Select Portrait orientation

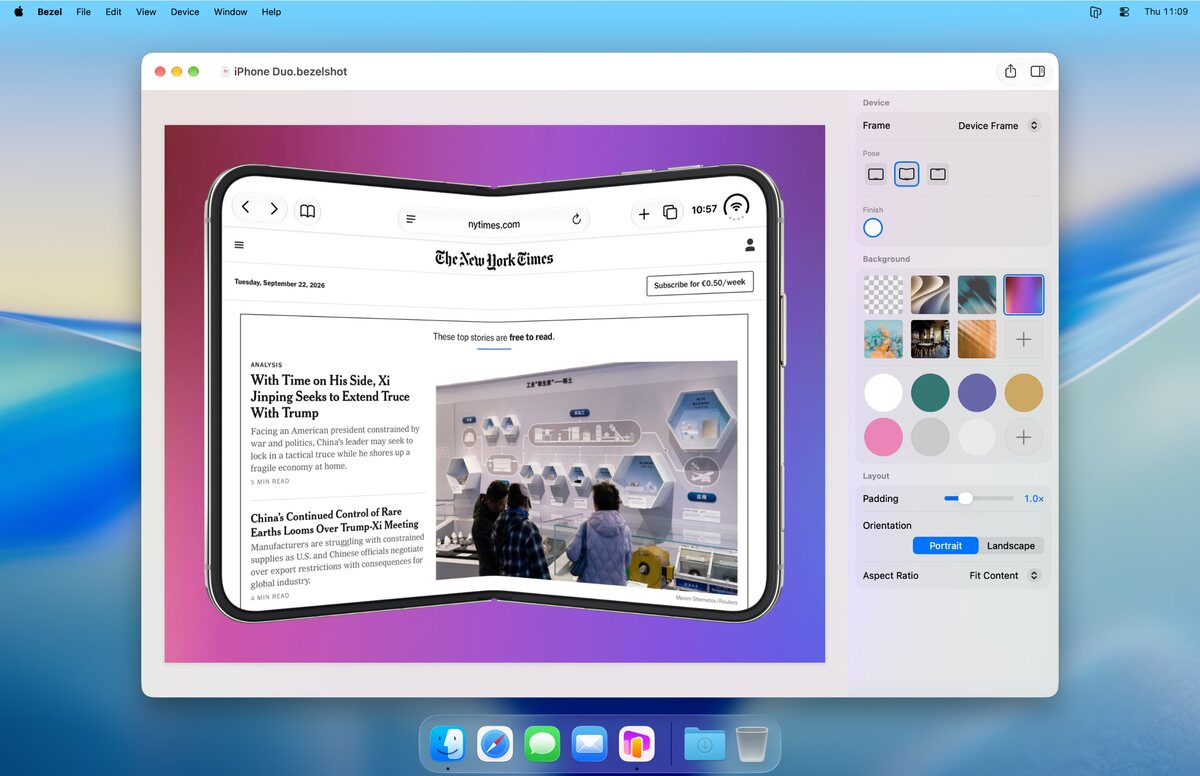click(x=946, y=546)
